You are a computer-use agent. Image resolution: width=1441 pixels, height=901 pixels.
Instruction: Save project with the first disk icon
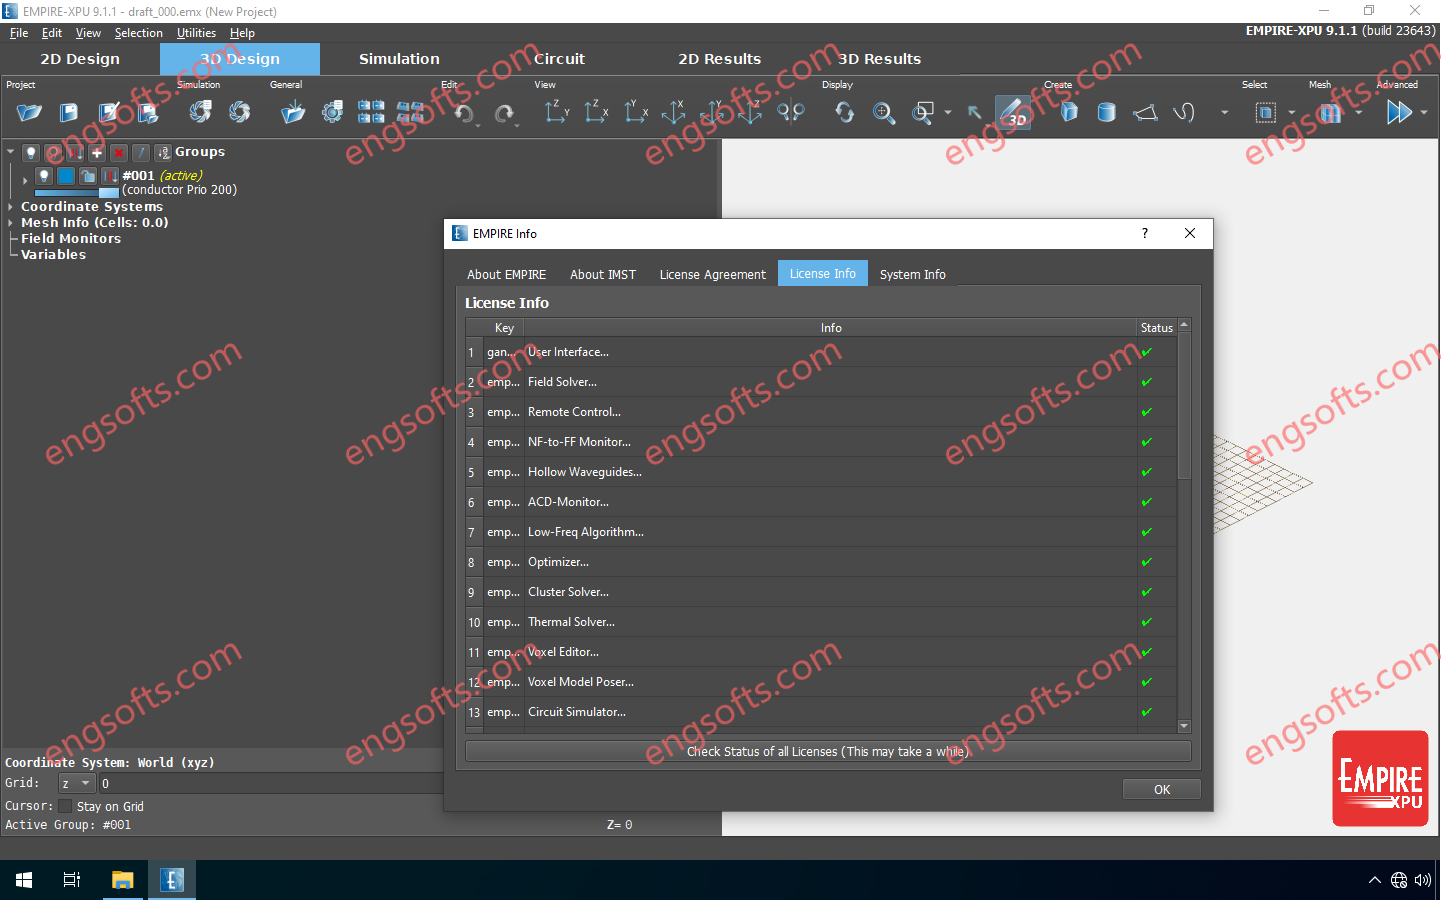tap(69, 113)
